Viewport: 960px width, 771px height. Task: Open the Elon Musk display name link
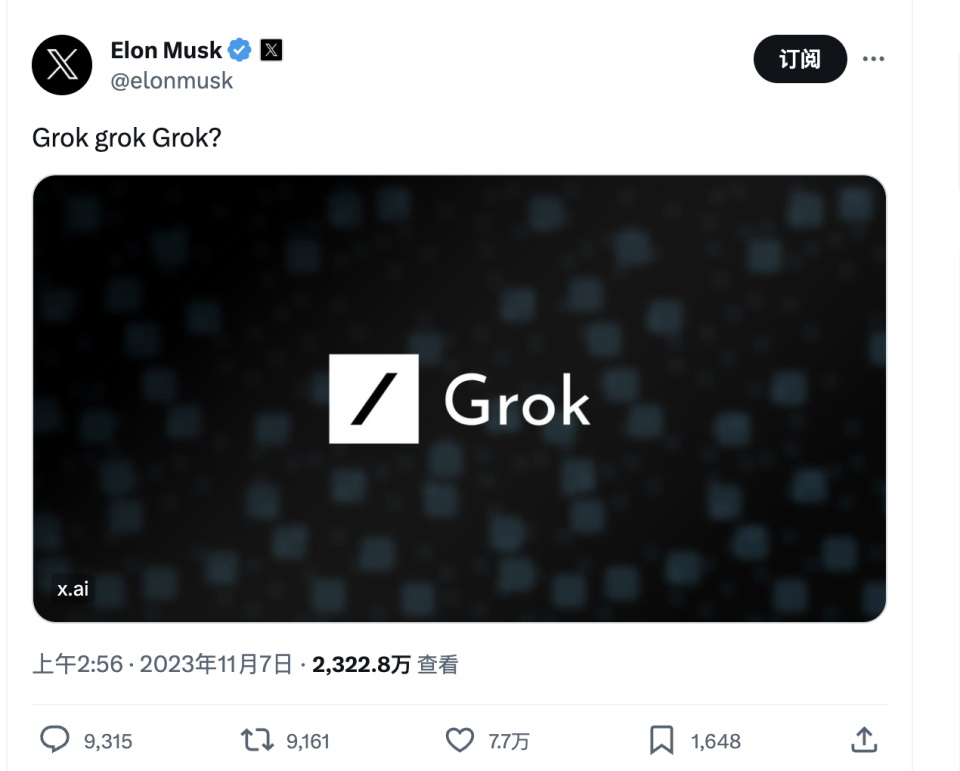166,49
